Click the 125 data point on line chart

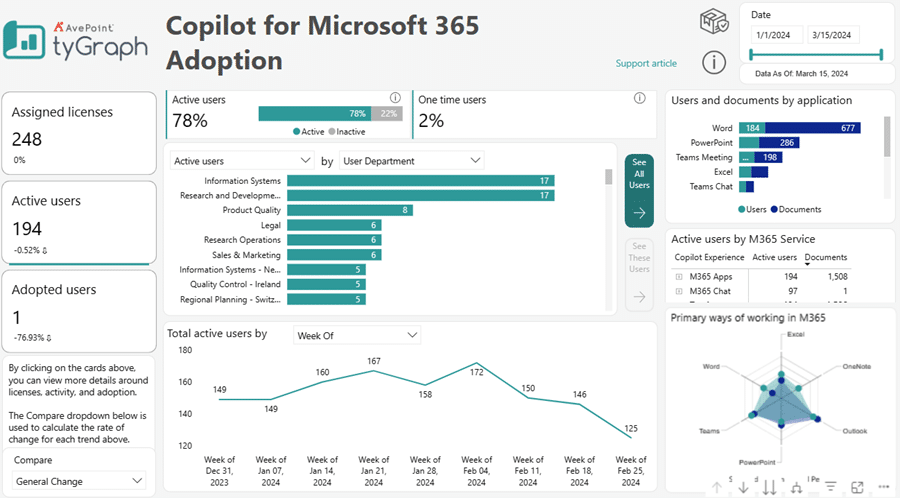(630, 438)
